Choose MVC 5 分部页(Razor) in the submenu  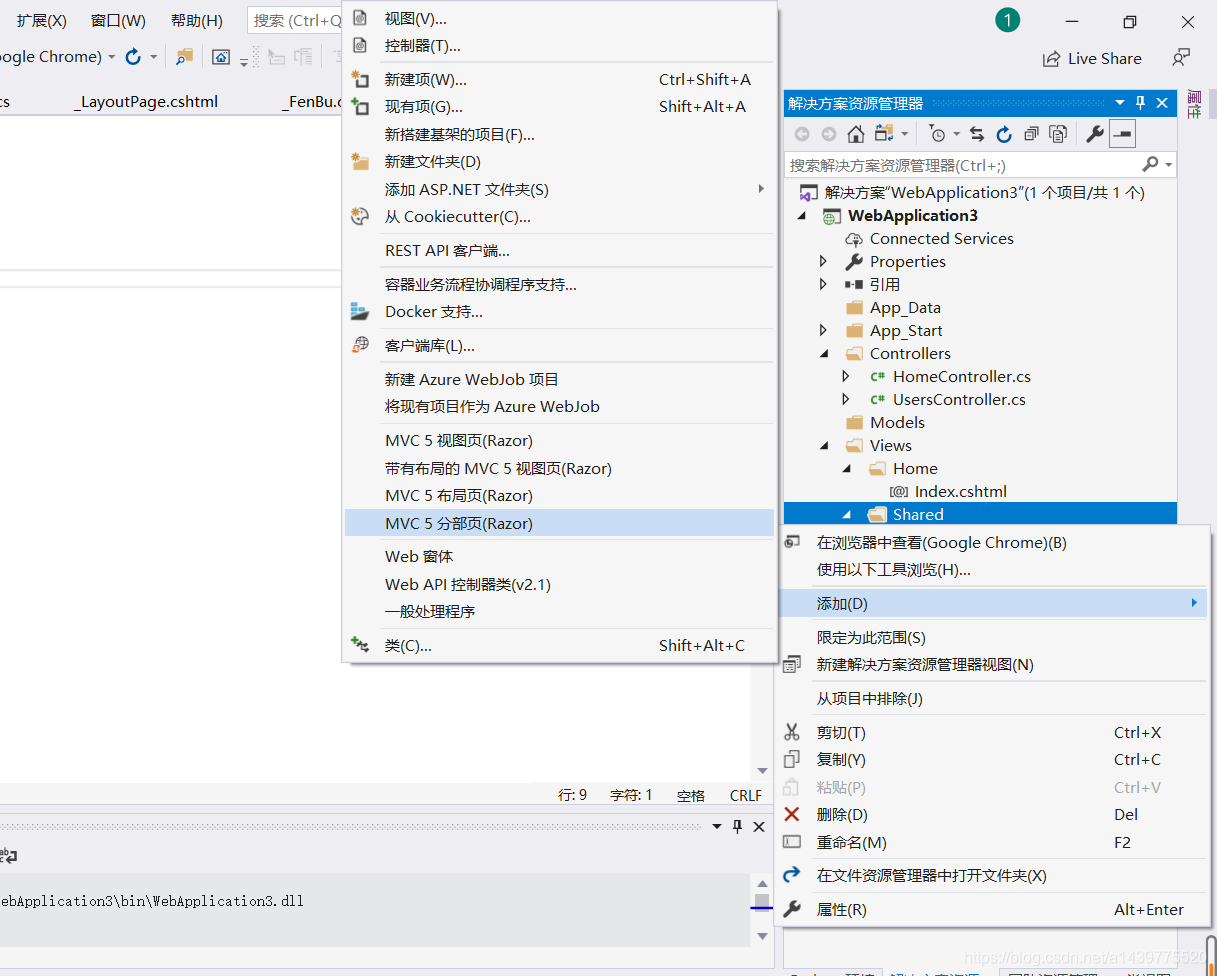pos(559,523)
